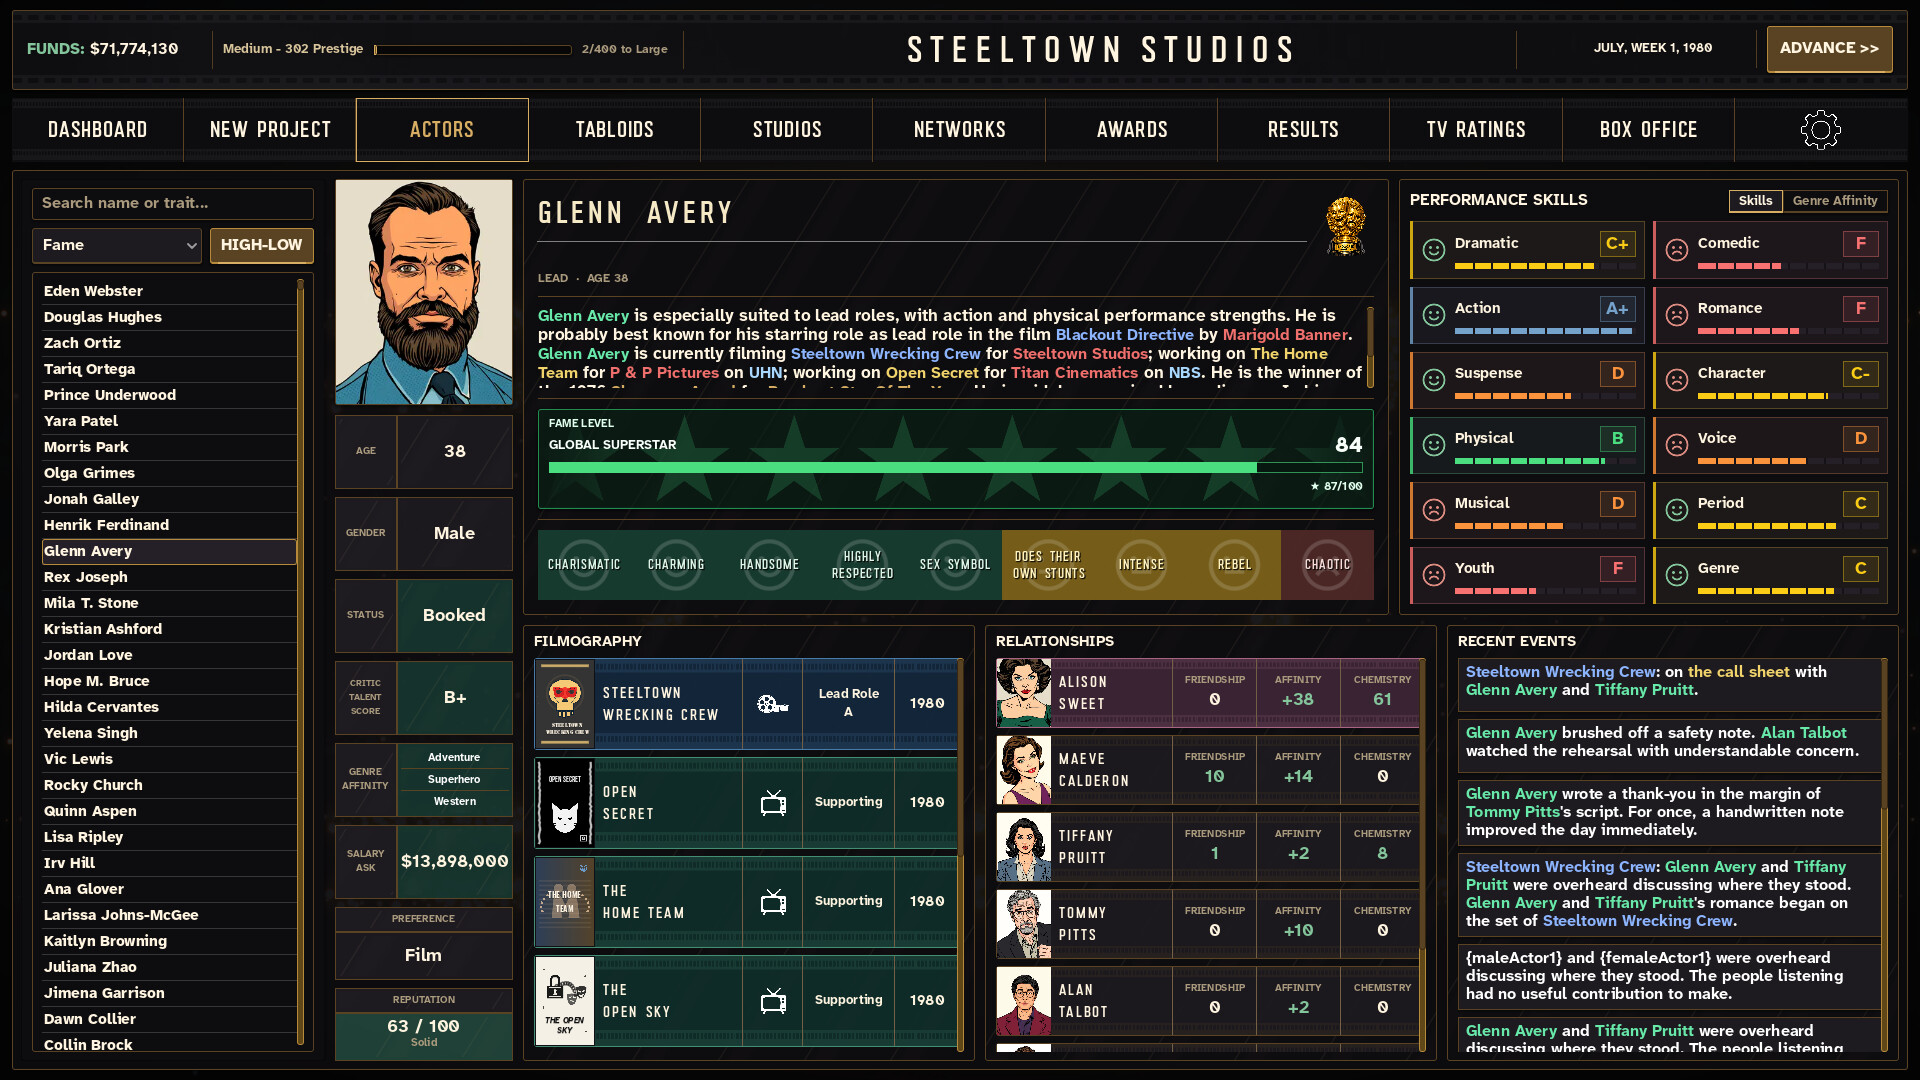1920x1080 pixels.
Task: Open the Dashboard tab
Action: click(98, 130)
